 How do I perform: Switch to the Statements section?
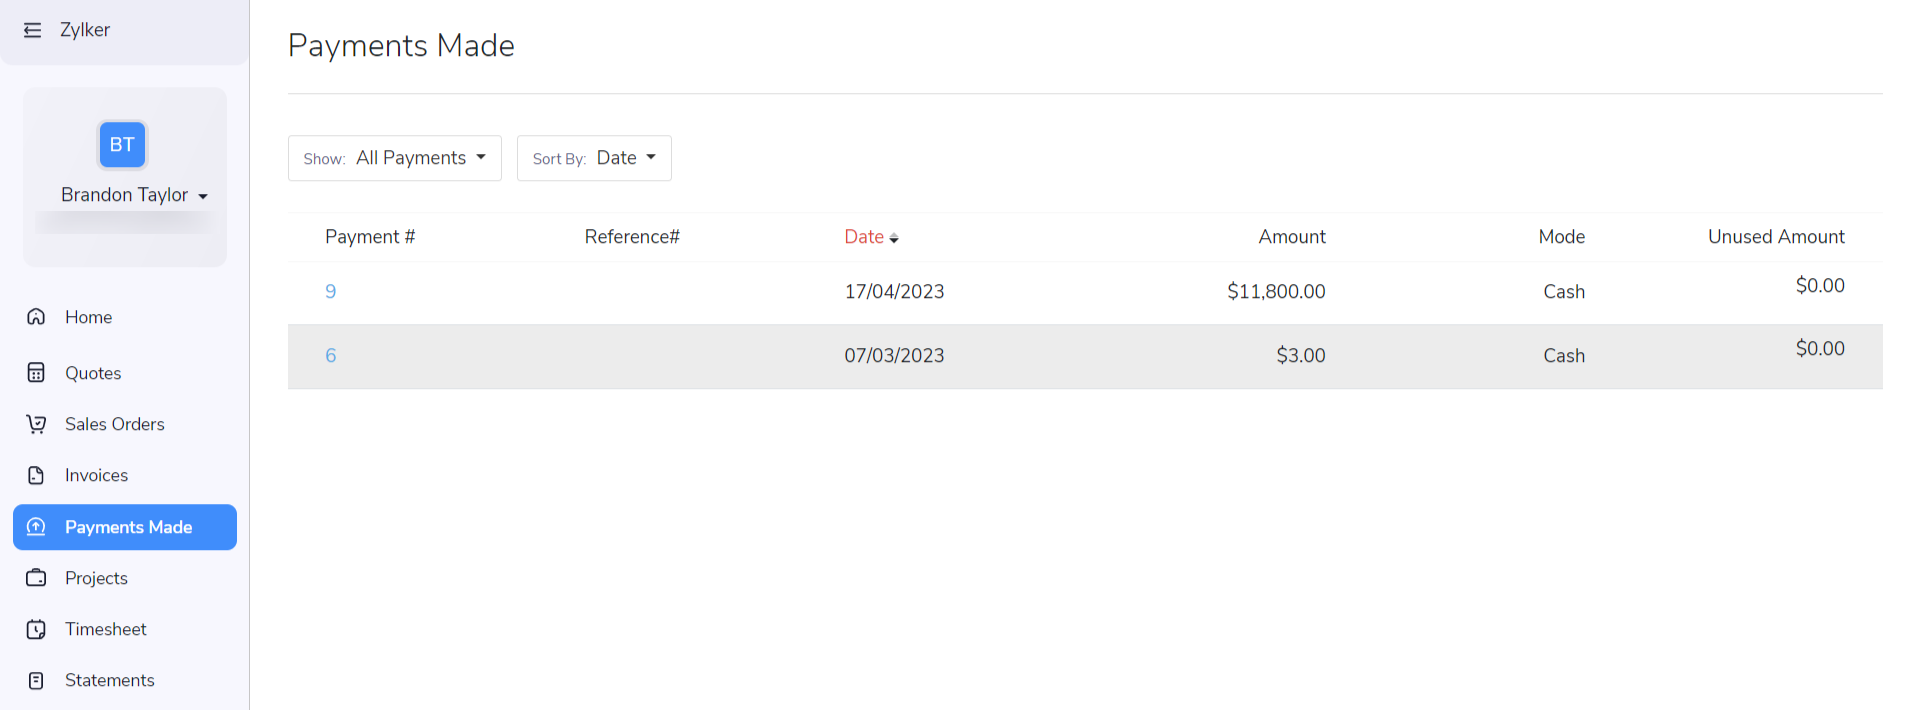coord(109,680)
